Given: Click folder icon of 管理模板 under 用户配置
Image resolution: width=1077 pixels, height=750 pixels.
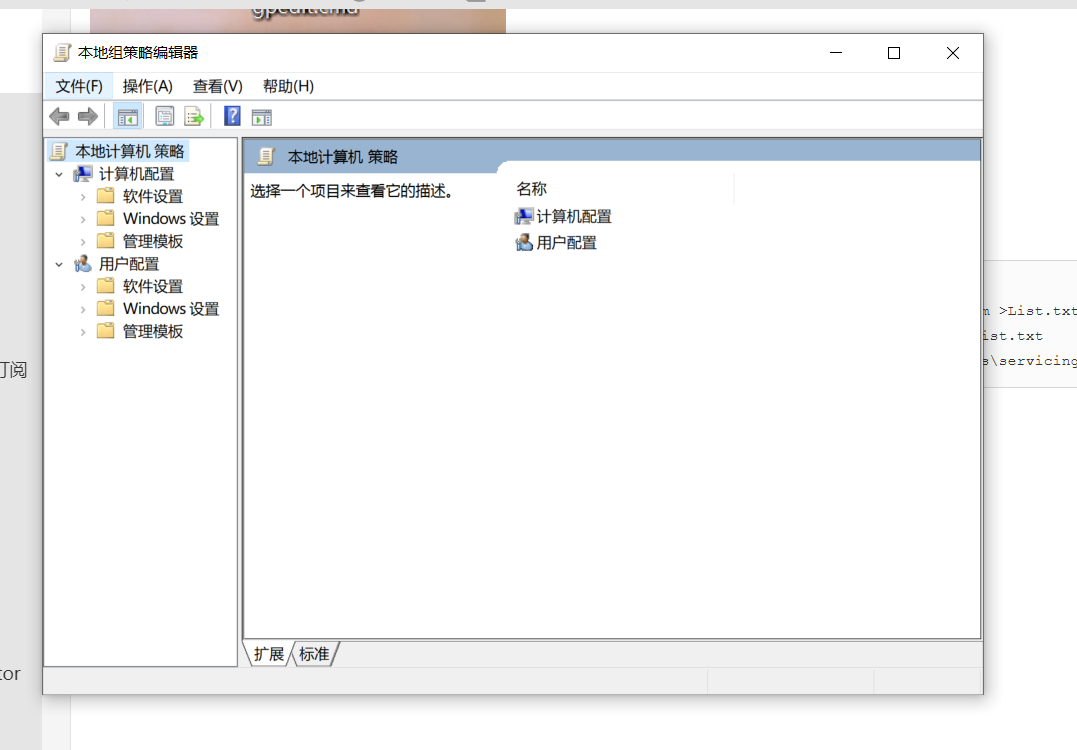Looking at the screenshot, I should tap(106, 331).
